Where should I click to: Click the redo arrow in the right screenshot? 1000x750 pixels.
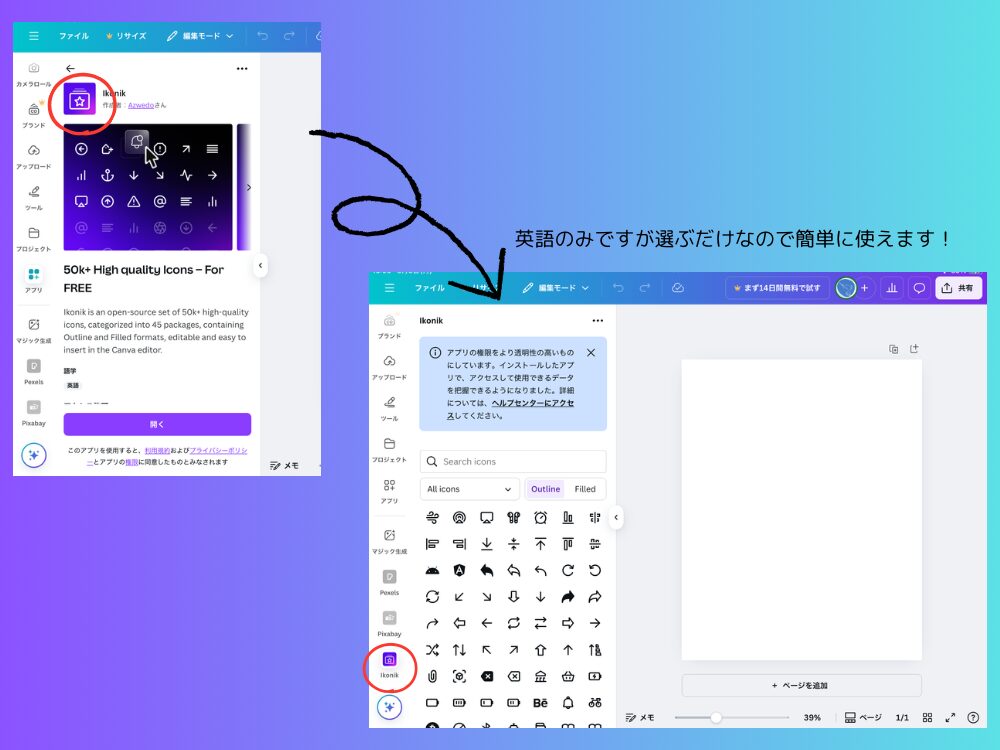coord(645,288)
